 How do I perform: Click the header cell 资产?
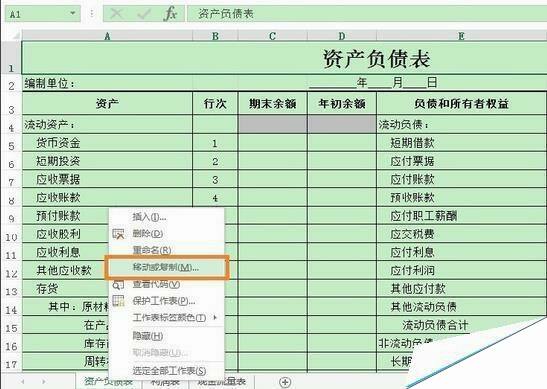pyautogui.click(x=107, y=103)
